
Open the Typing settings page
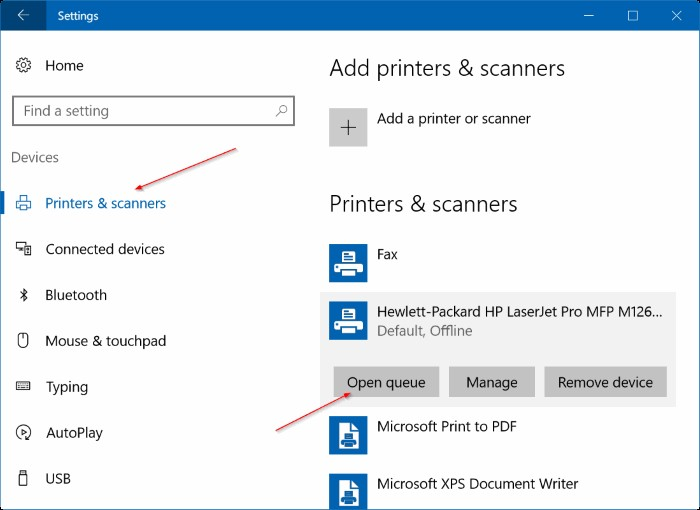point(67,387)
